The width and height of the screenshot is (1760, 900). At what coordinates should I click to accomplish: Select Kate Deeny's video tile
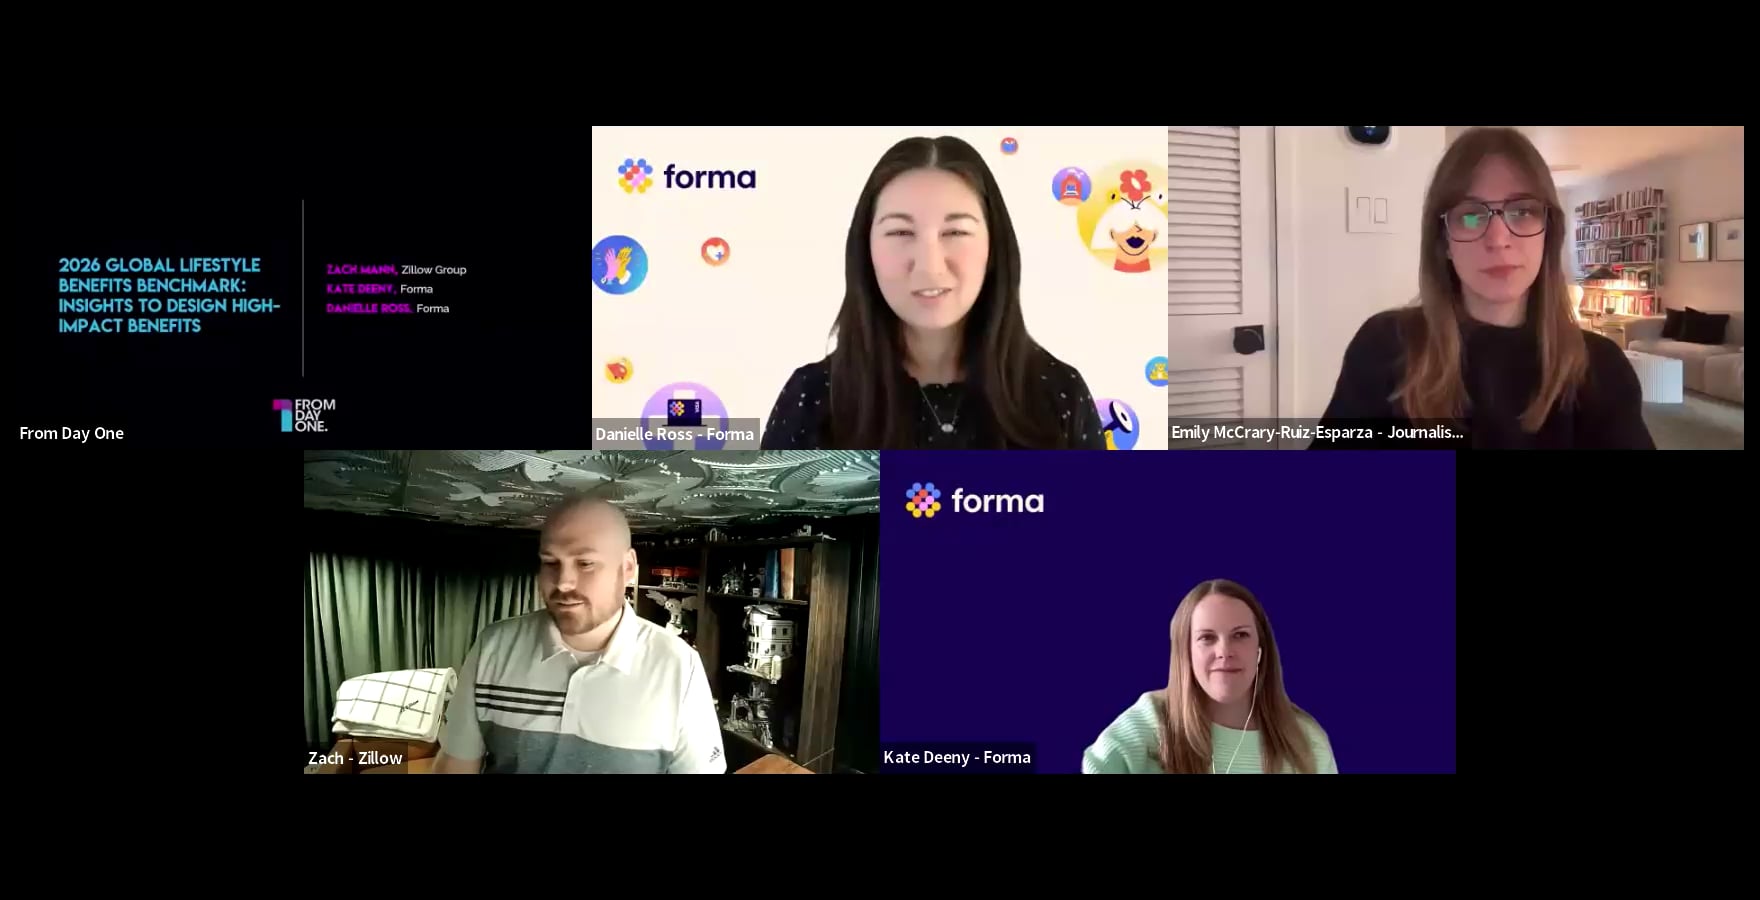coord(1167,611)
